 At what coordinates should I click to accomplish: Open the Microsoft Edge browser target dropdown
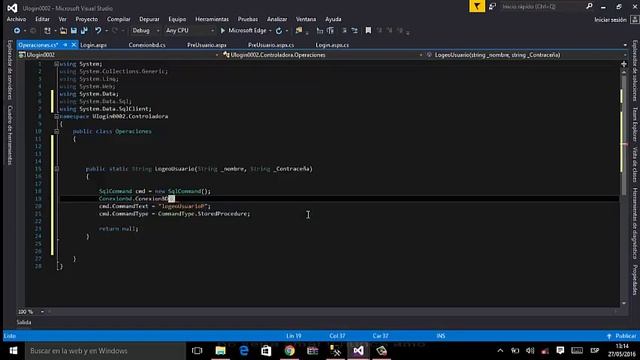(270, 31)
